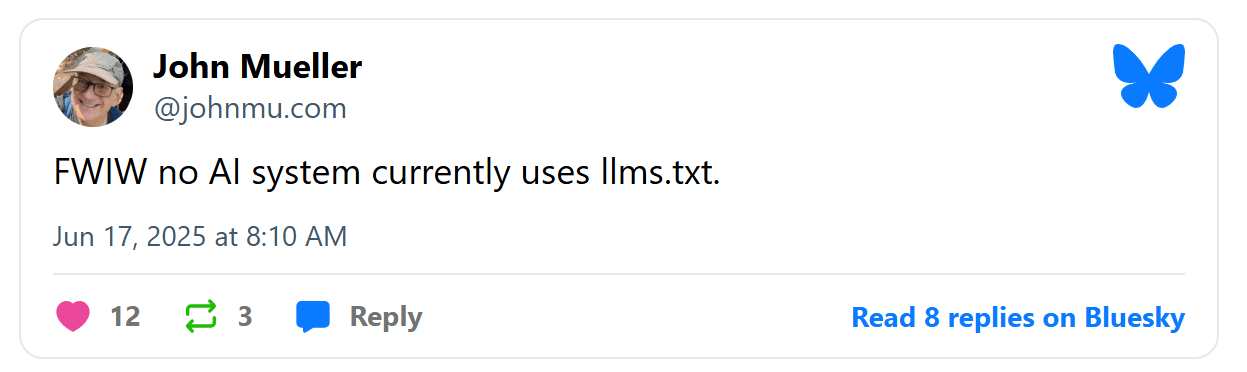Click the repost count number 3
This screenshot has height=372, width=1247.
(245, 317)
